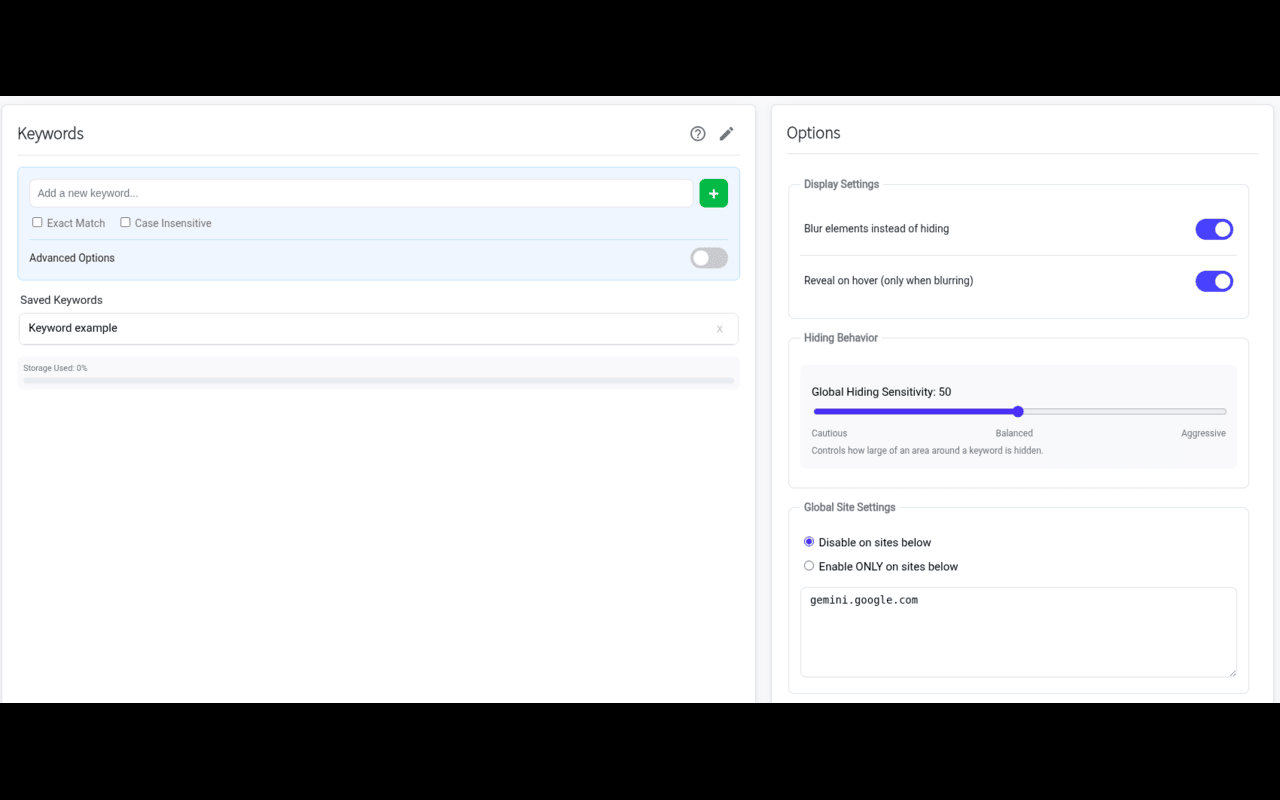Click the 'Cautious' sensitivity label
This screenshot has height=800, width=1280.
(829, 433)
